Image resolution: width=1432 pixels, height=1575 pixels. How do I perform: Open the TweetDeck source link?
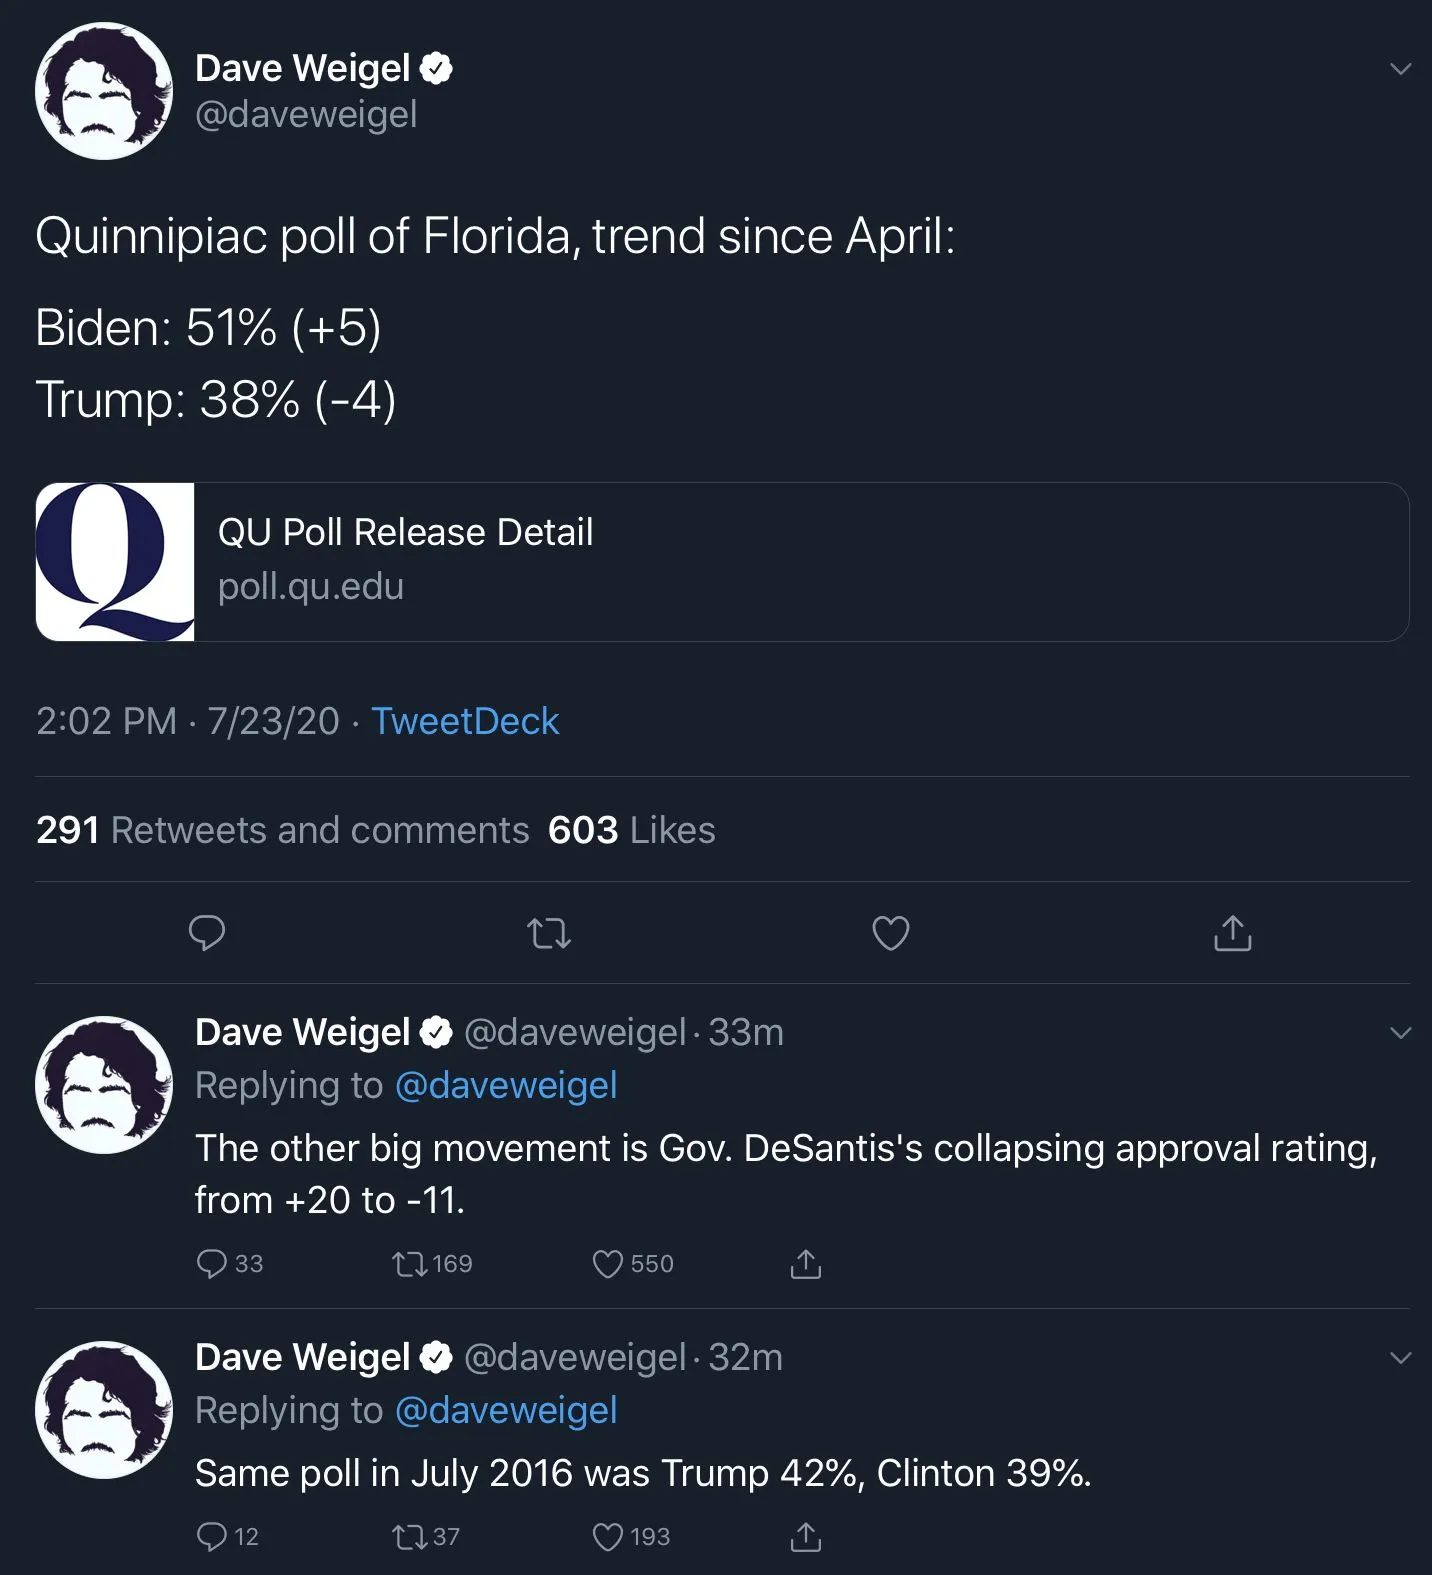tap(465, 721)
